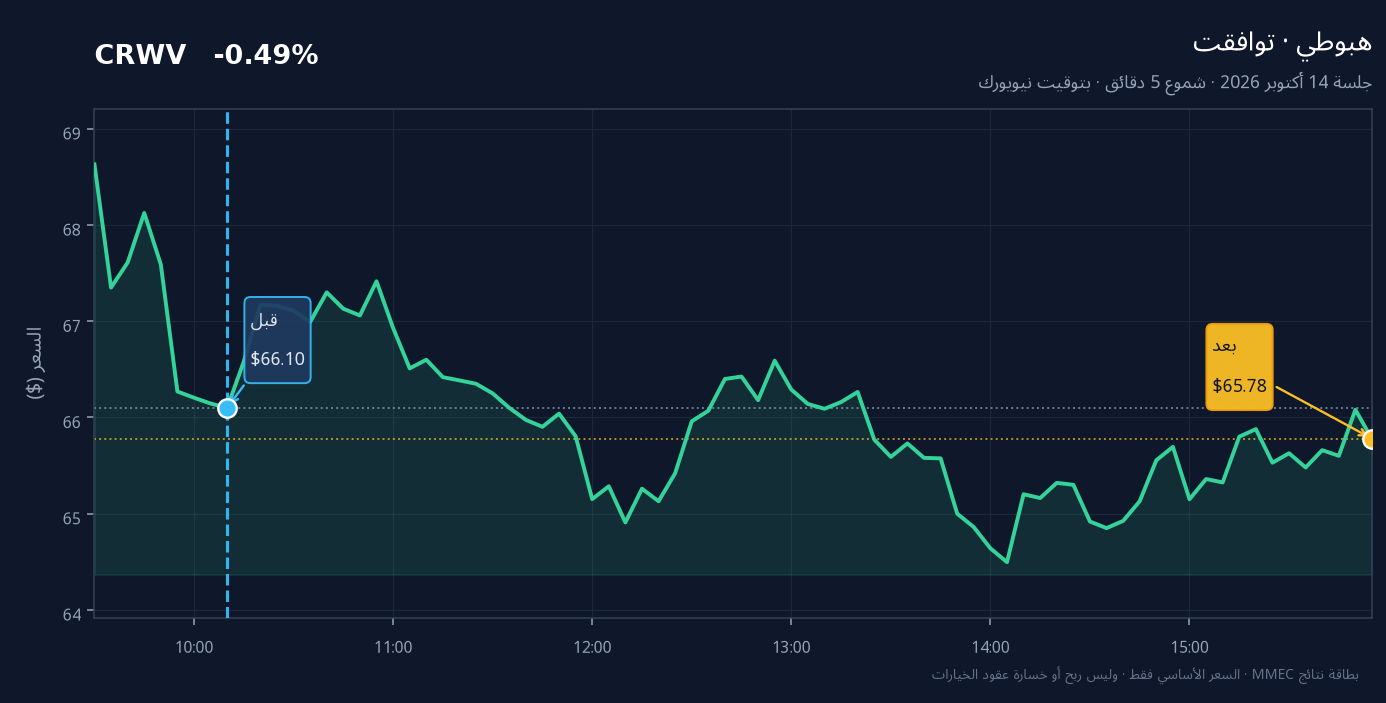Click the CRWV ticker symbol
The image size is (1386, 703).
(140, 56)
